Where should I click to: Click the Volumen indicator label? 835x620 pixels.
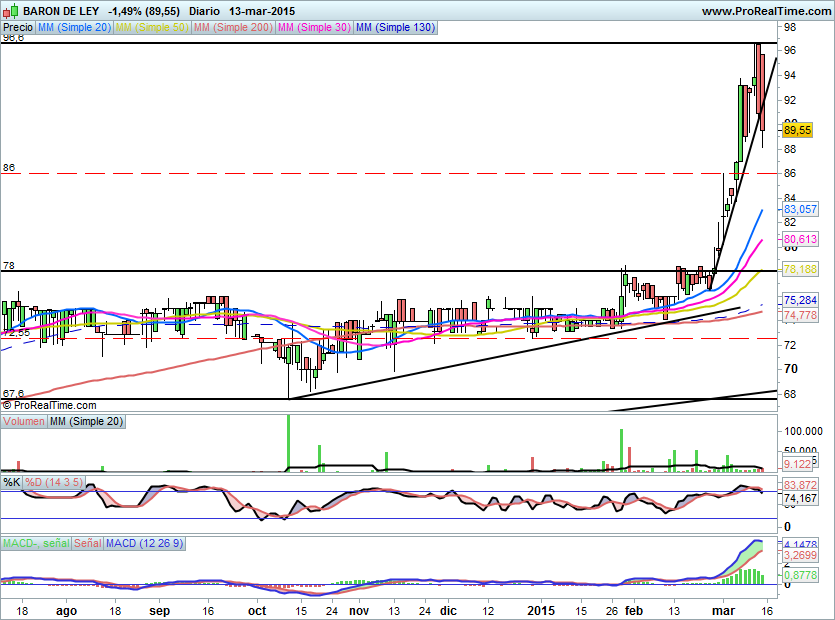[x=23, y=422]
